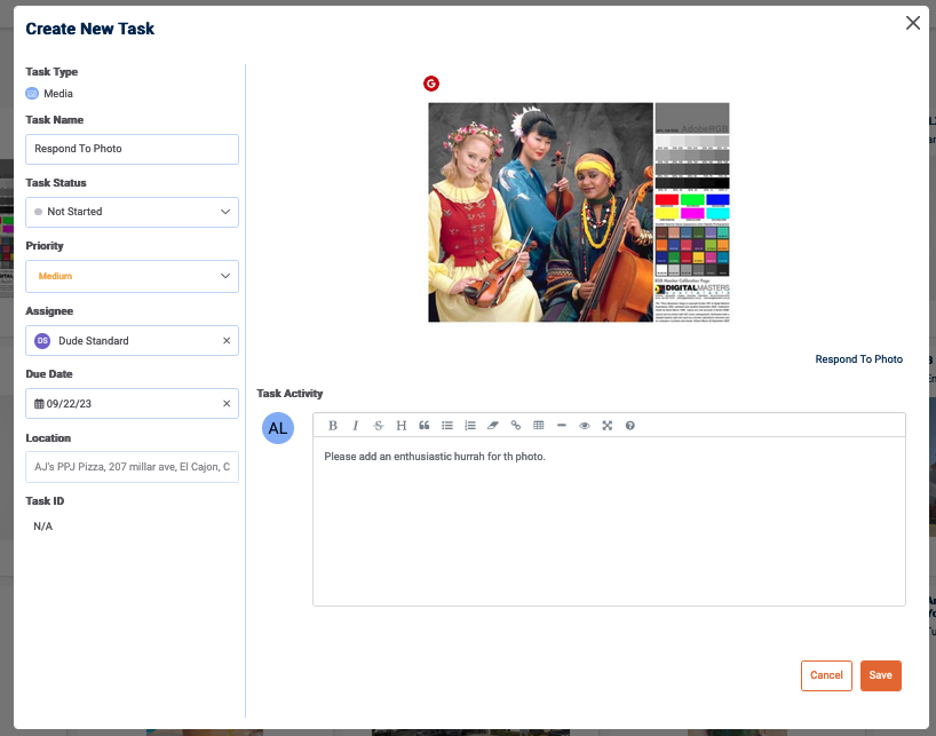The width and height of the screenshot is (936, 736).
Task: Open the editor help guide icon
Action: point(630,425)
